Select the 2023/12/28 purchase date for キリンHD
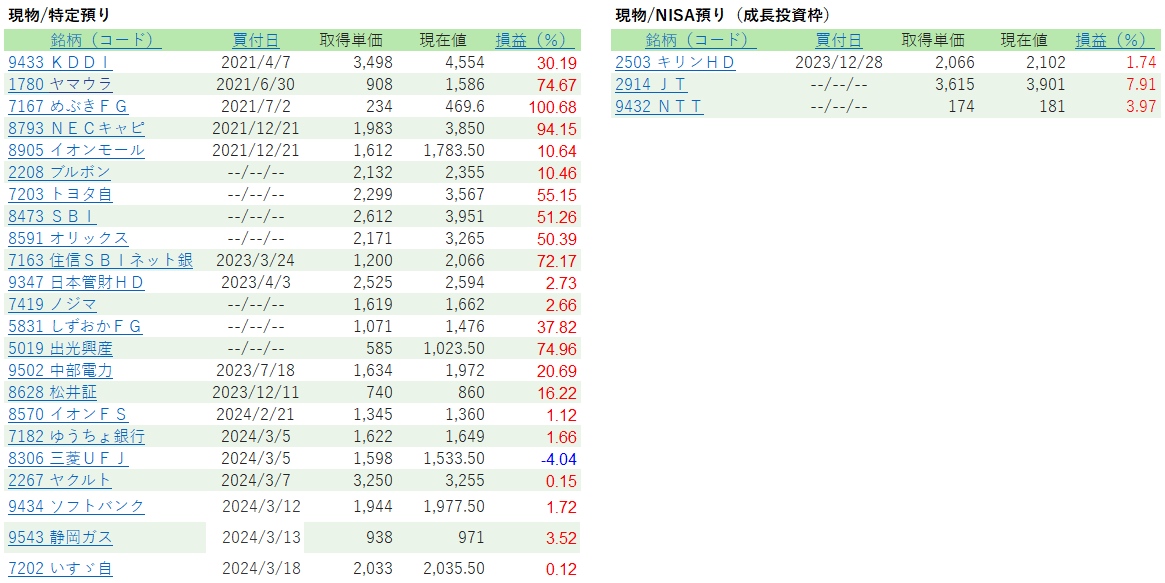Viewport: 1165px width, 583px height. pos(839,62)
